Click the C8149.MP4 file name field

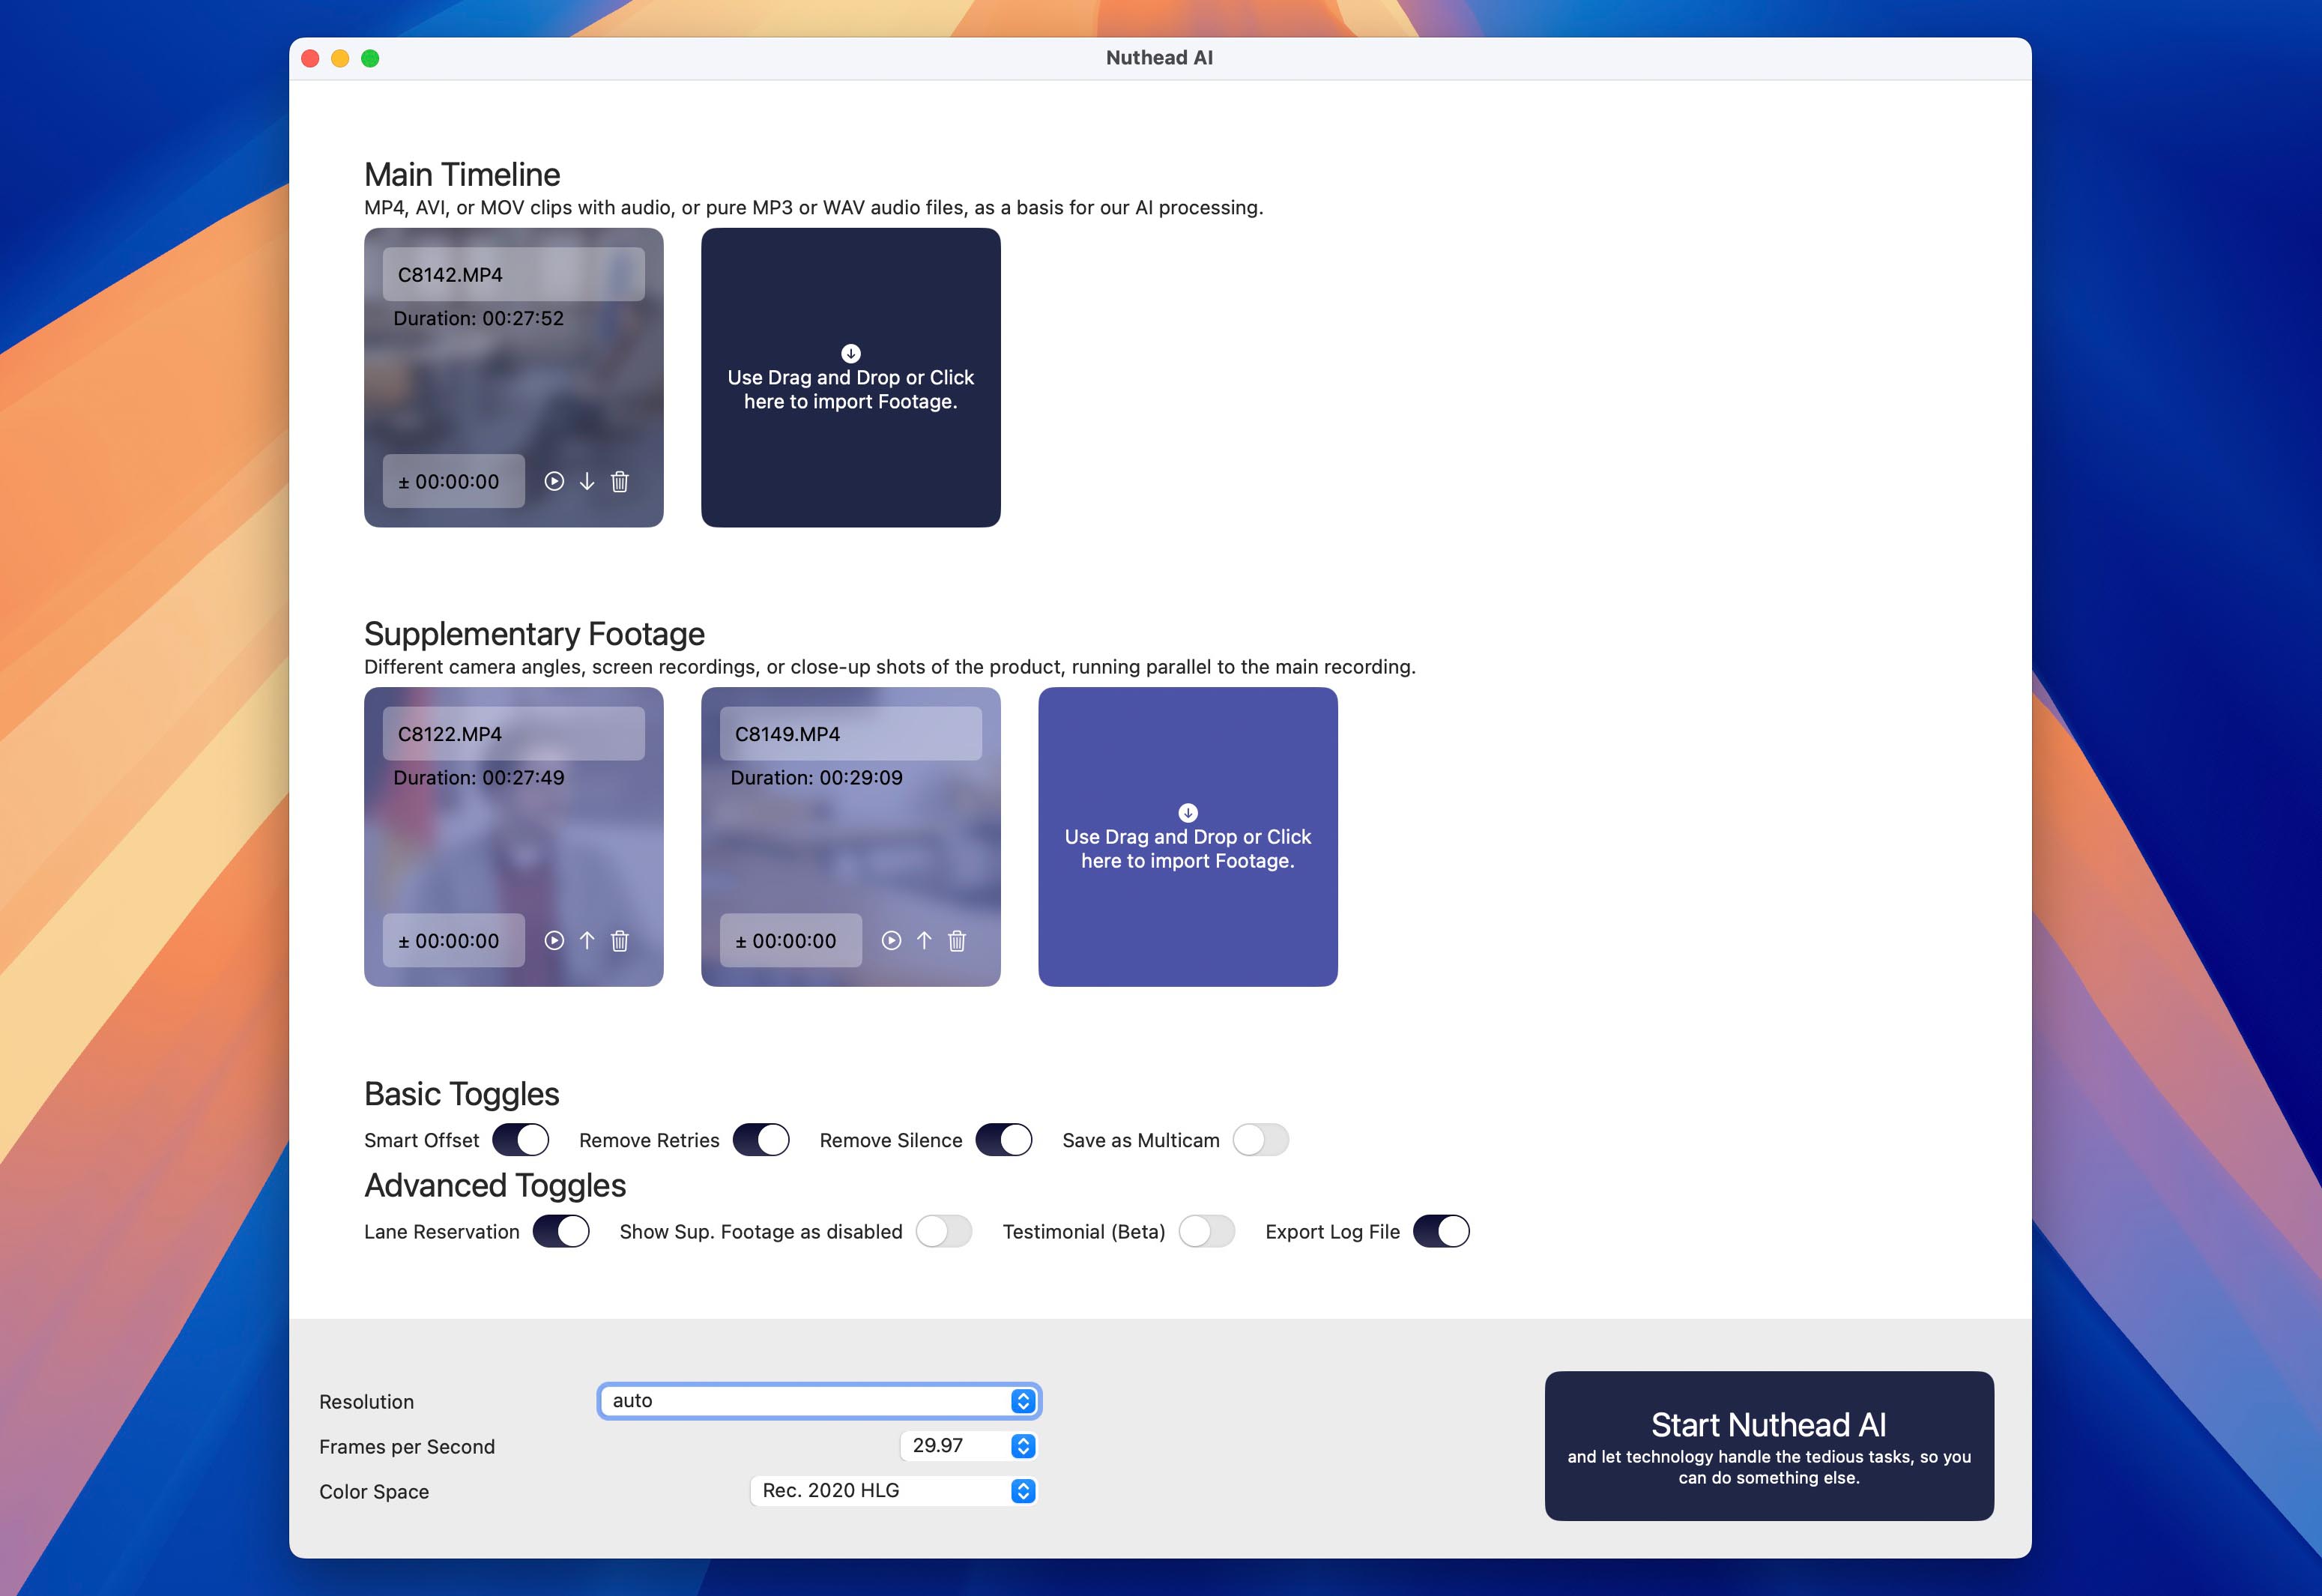851,734
